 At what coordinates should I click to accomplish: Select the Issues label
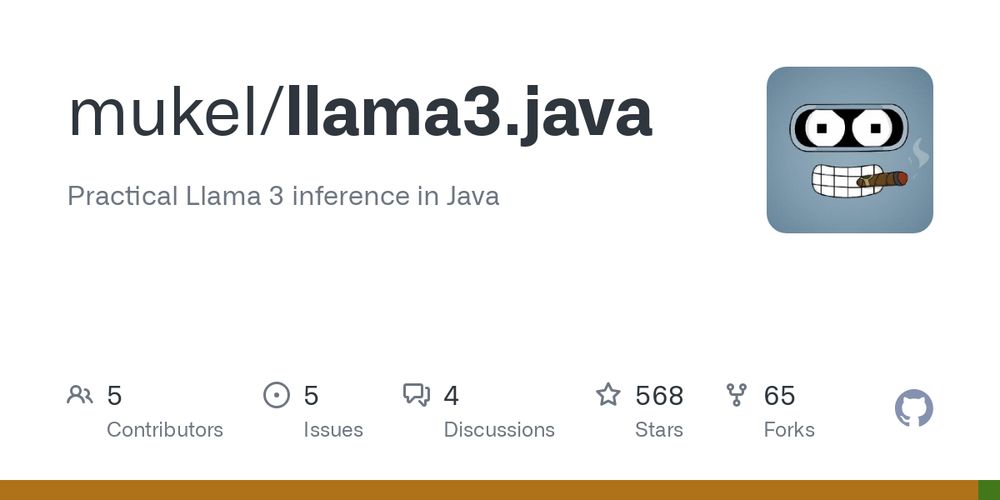coord(333,430)
